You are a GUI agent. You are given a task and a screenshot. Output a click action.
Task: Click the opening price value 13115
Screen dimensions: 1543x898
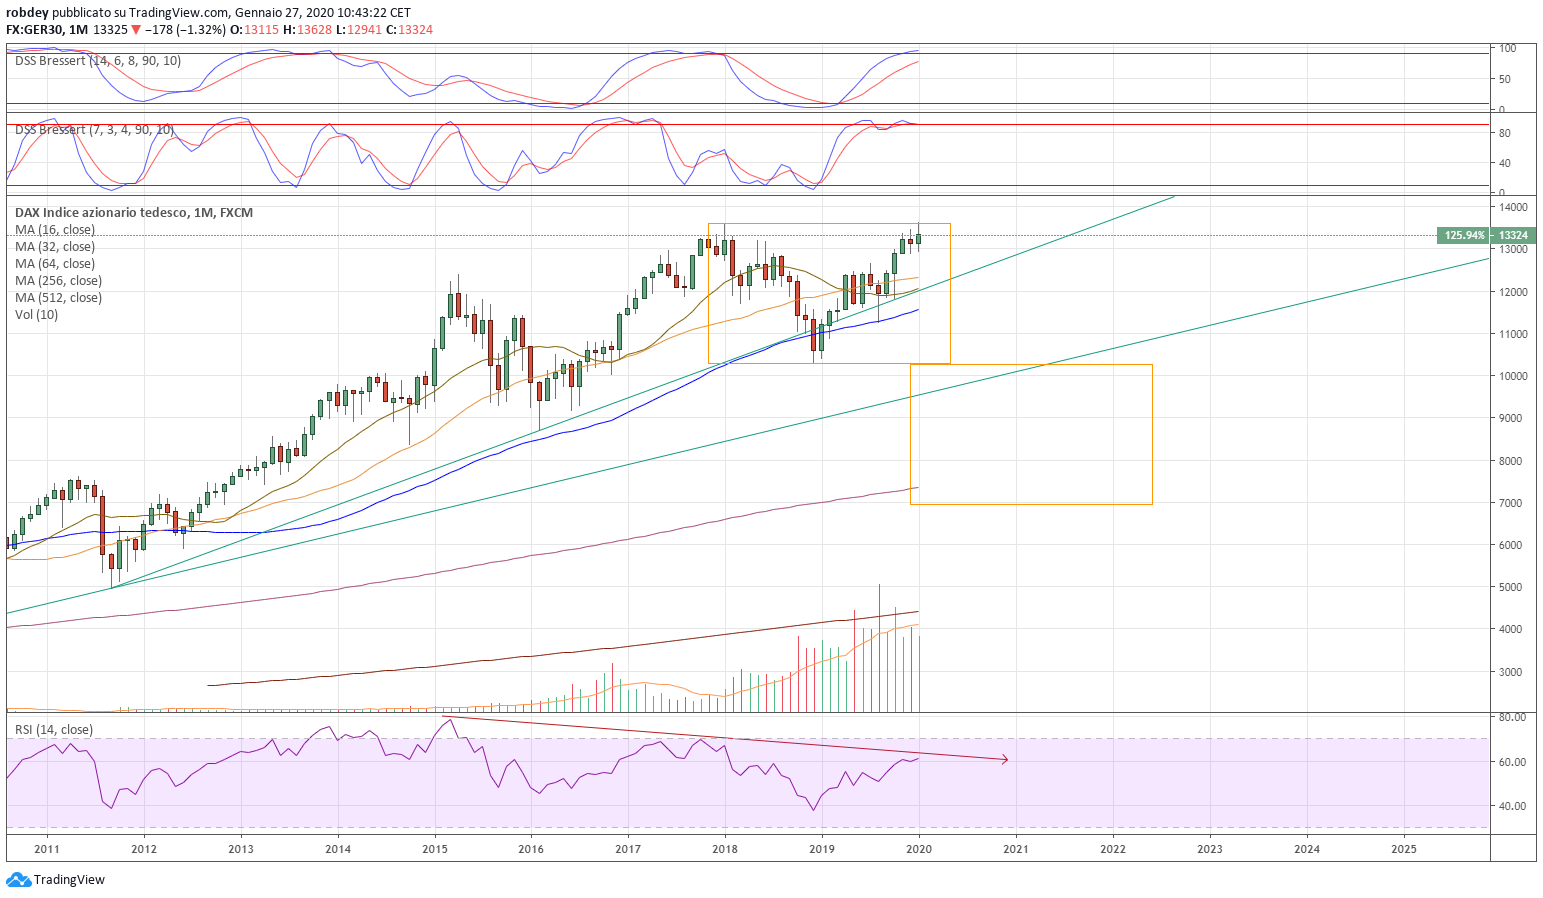click(261, 29)
